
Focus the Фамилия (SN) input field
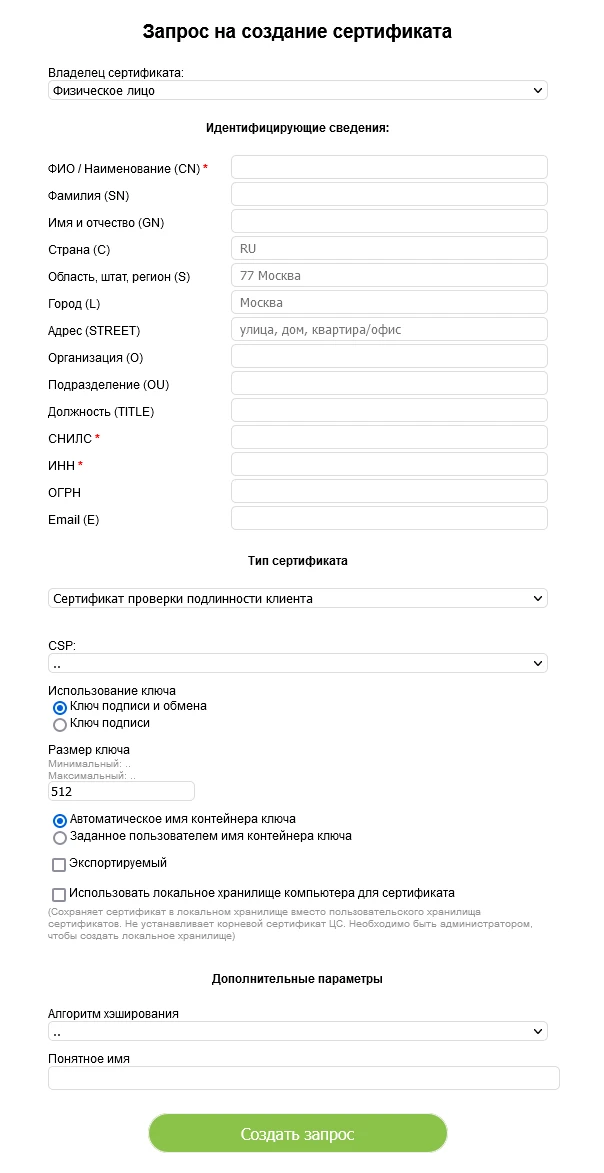[x=389, y=194]
